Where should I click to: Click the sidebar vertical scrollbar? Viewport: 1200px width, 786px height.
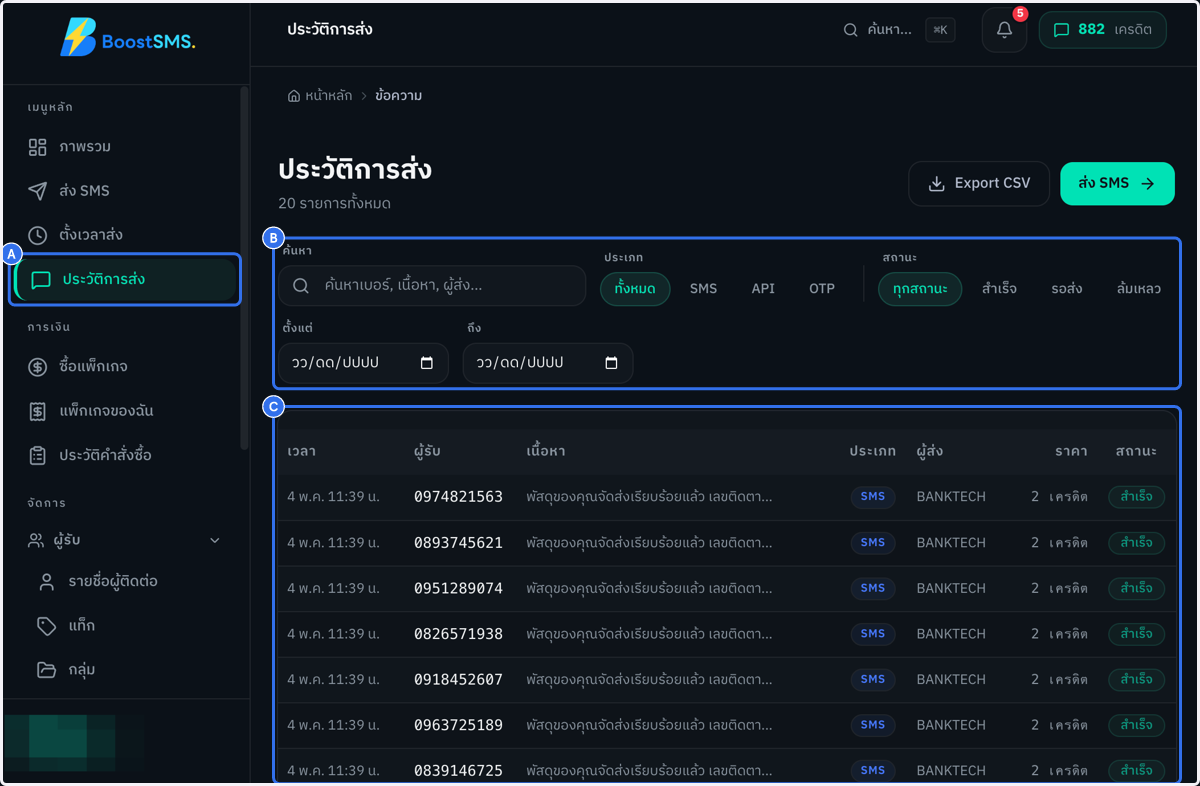(x=244, y=268)
